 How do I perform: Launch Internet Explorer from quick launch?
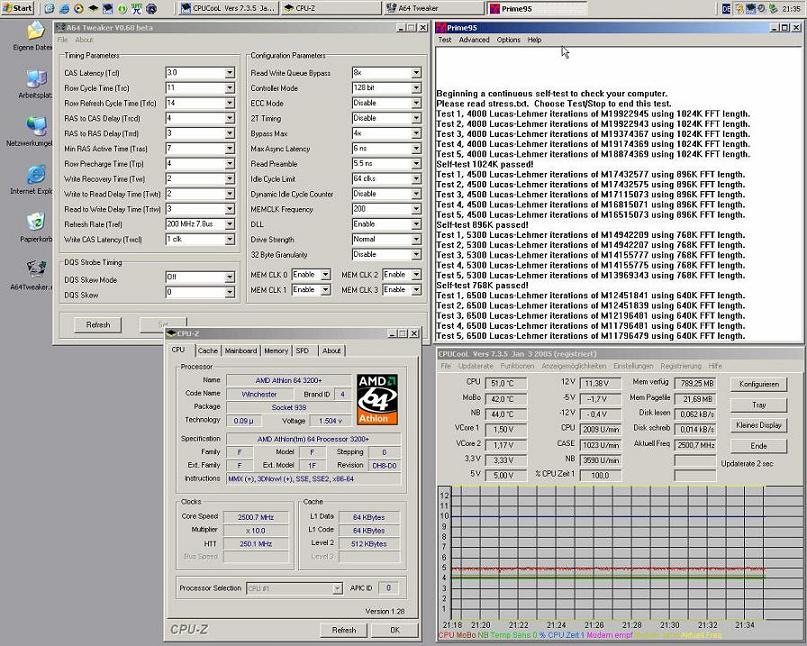coord(64,9)
